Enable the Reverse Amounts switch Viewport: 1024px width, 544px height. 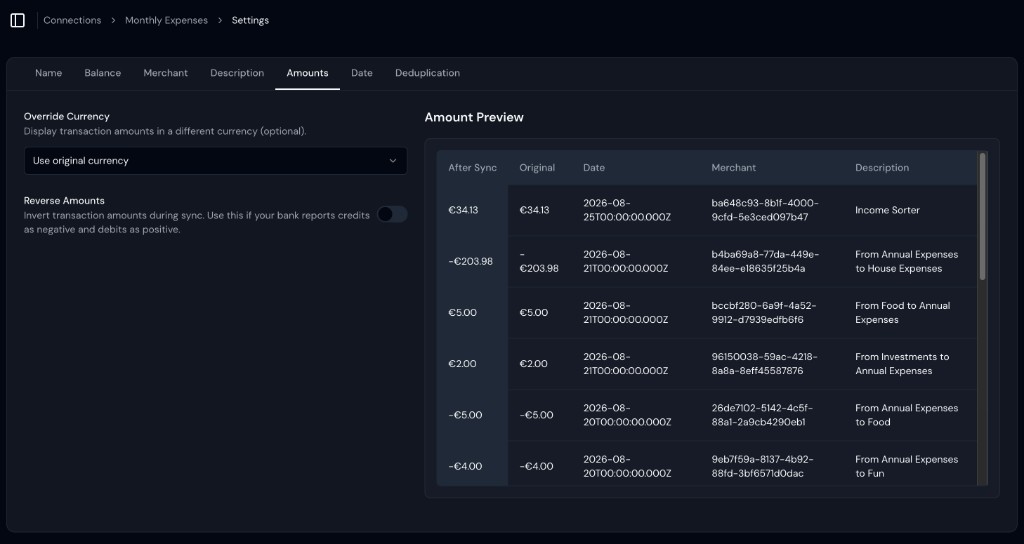click(x=392, y=214)
